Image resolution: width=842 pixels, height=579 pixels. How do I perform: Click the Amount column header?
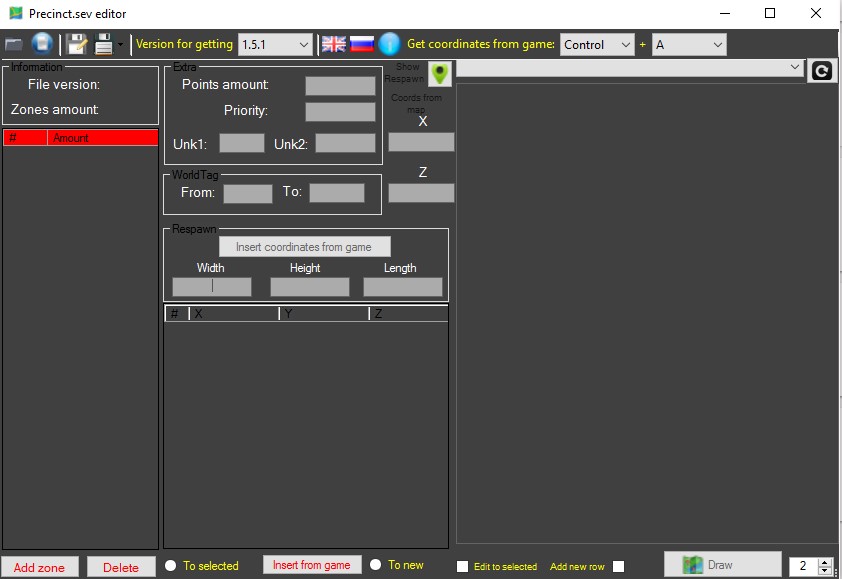(x=103, y=138)
